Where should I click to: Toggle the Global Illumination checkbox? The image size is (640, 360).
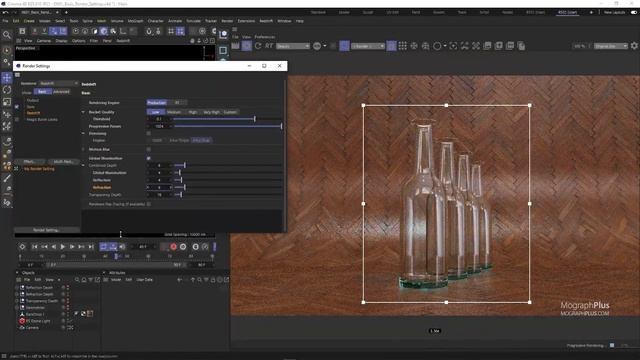[x=149, y=158]
